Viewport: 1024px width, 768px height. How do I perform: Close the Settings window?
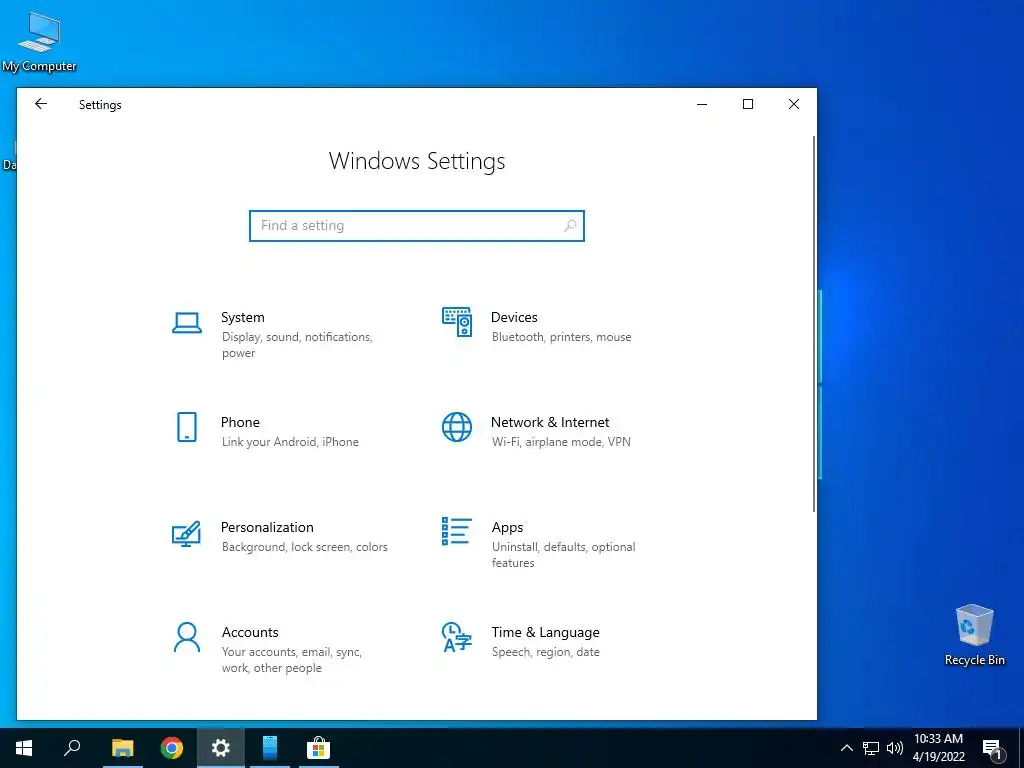[793, 104]
